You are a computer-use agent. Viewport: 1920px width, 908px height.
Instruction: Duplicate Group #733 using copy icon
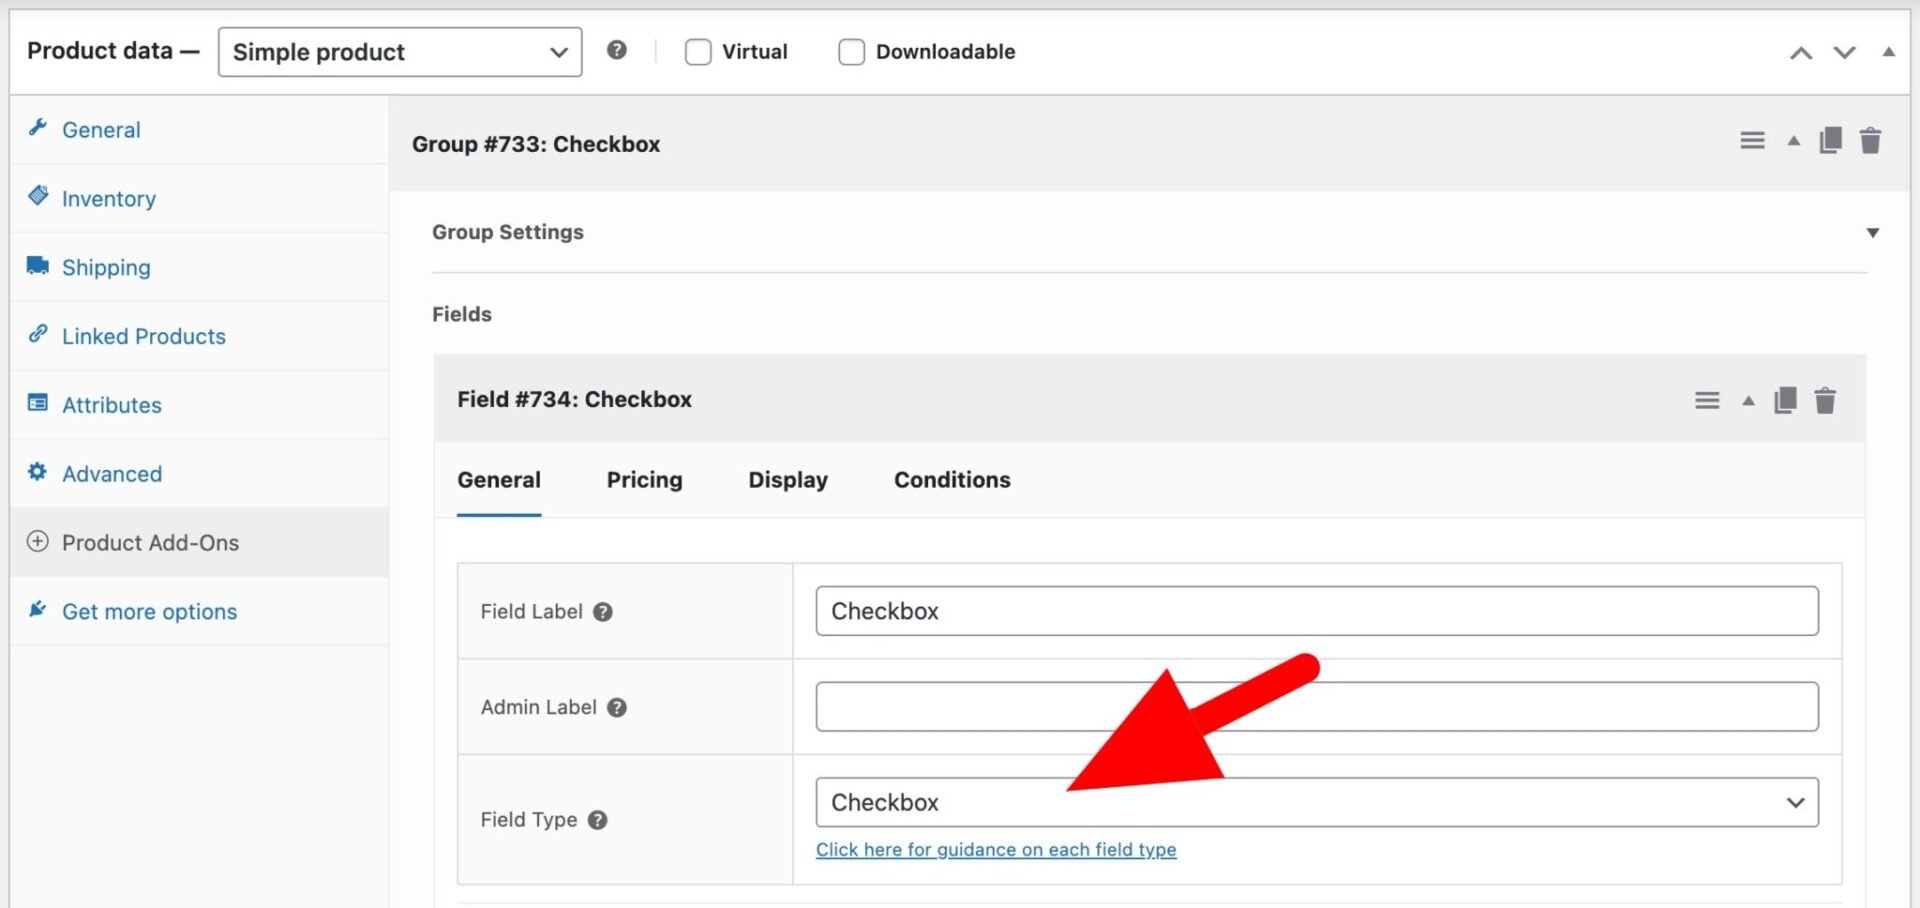click(1830, 141)
